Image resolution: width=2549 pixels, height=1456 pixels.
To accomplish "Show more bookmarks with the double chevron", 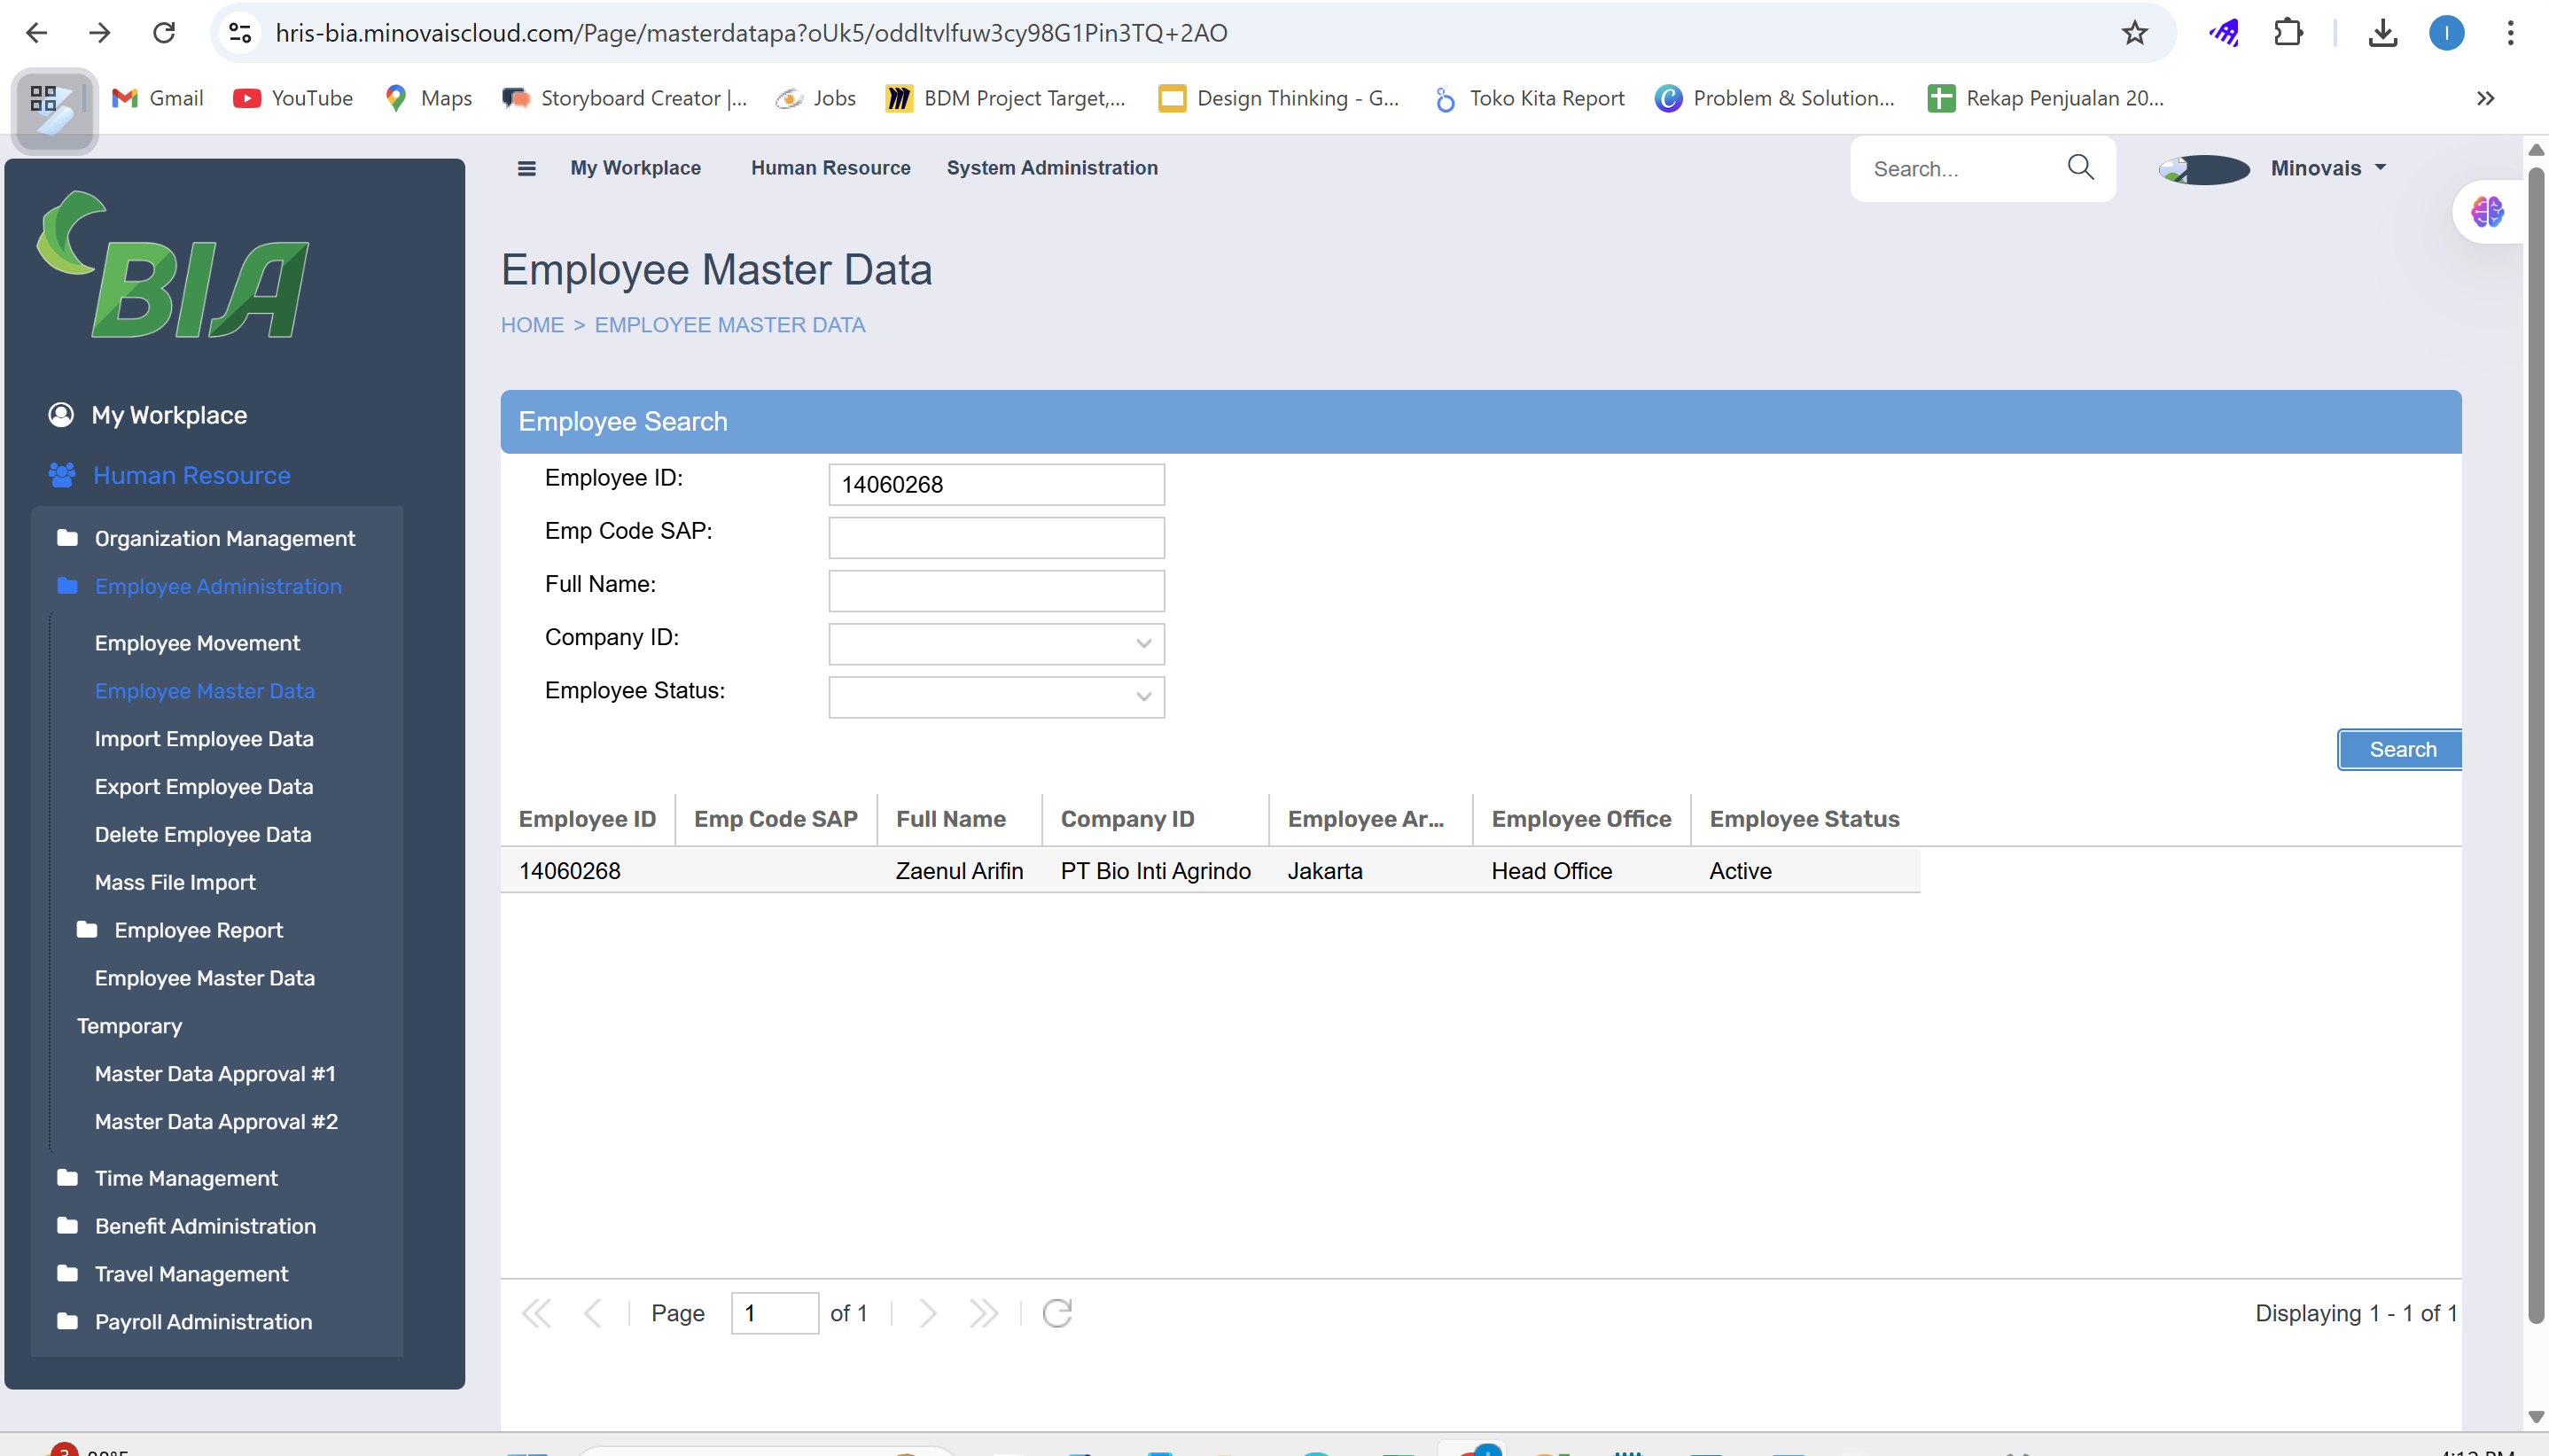I will (2485, 98).
